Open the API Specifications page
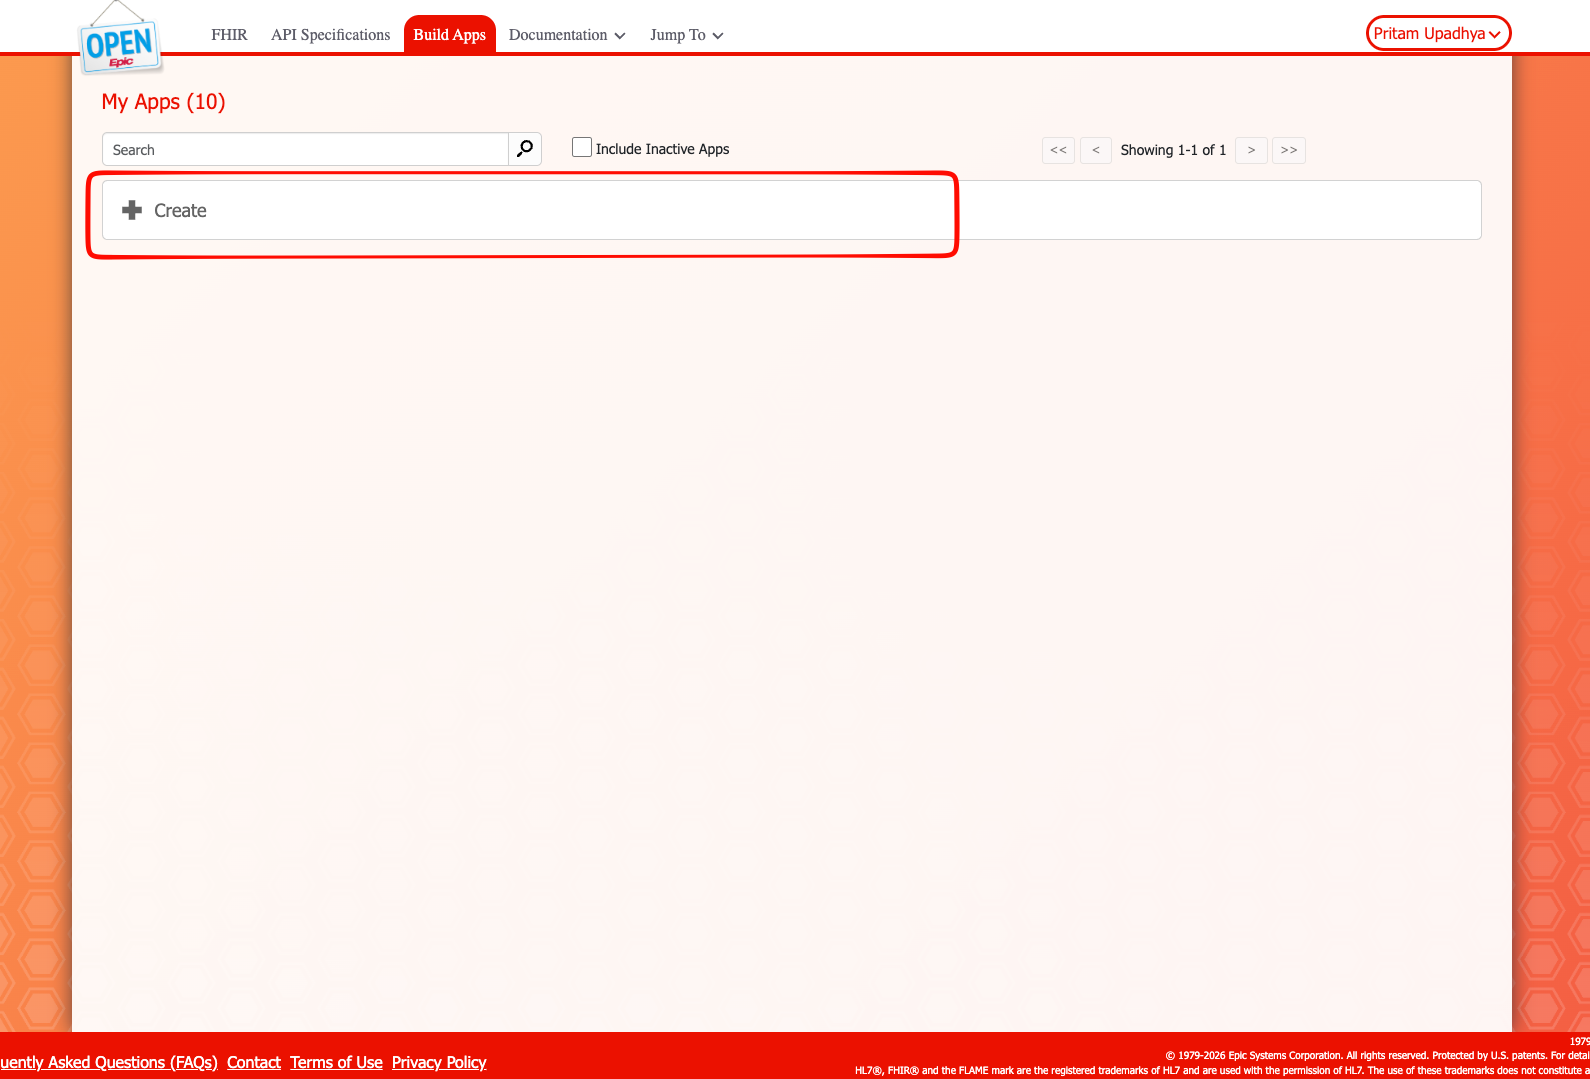Image resolution: width=1590 pixels, height=1079 pixels. tap(331, 35)
